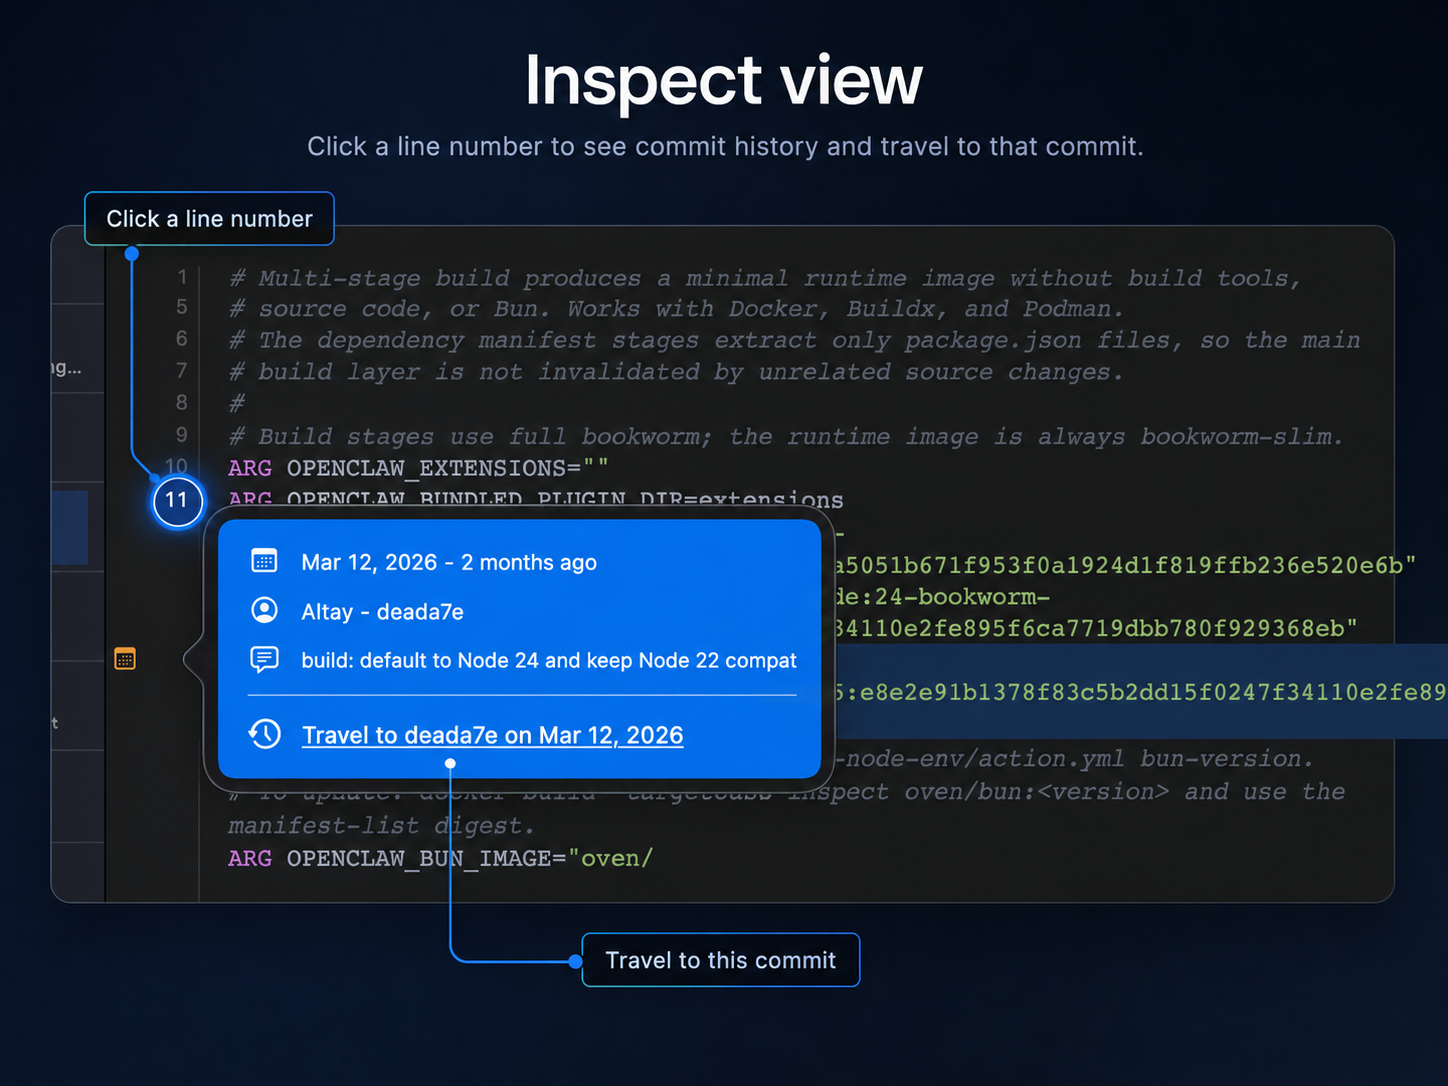Select line number 5 in the gutter
The width and height of the screenshot is (1448, 1086).
click(x=182, y=307)
